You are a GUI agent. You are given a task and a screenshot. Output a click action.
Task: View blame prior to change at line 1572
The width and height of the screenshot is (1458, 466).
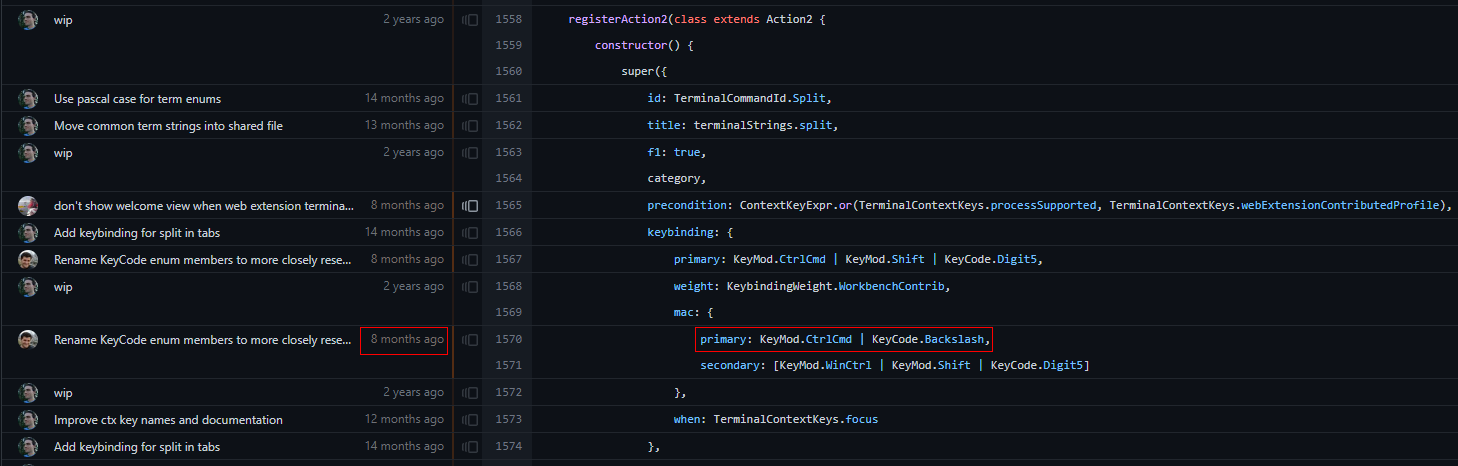[470, 393]
